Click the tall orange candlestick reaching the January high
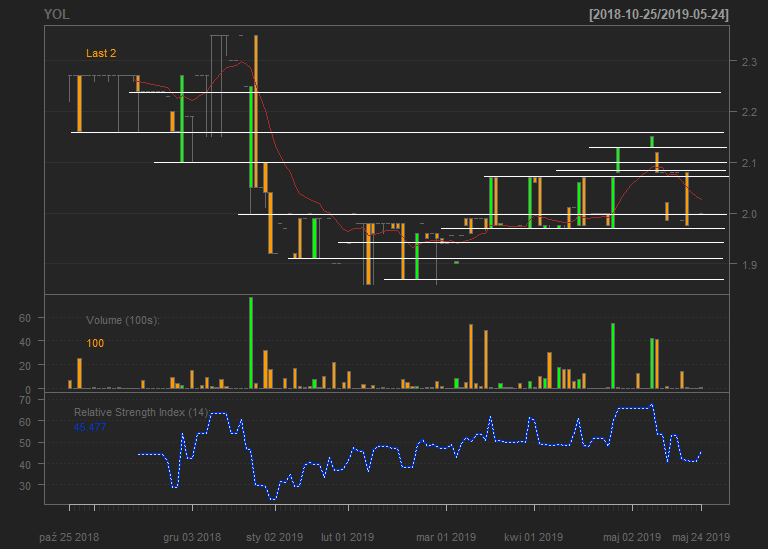Screen dimensions: 768x549 pyautogui.click(x=256, y=111)
